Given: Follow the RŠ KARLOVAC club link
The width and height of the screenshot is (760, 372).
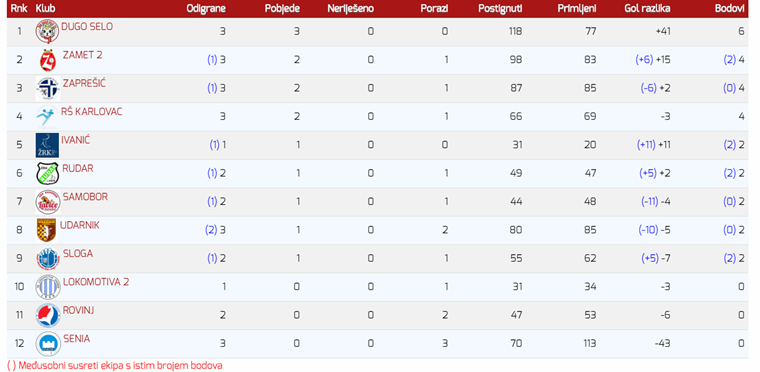Looking at the screenshot, I should point(92,112).
